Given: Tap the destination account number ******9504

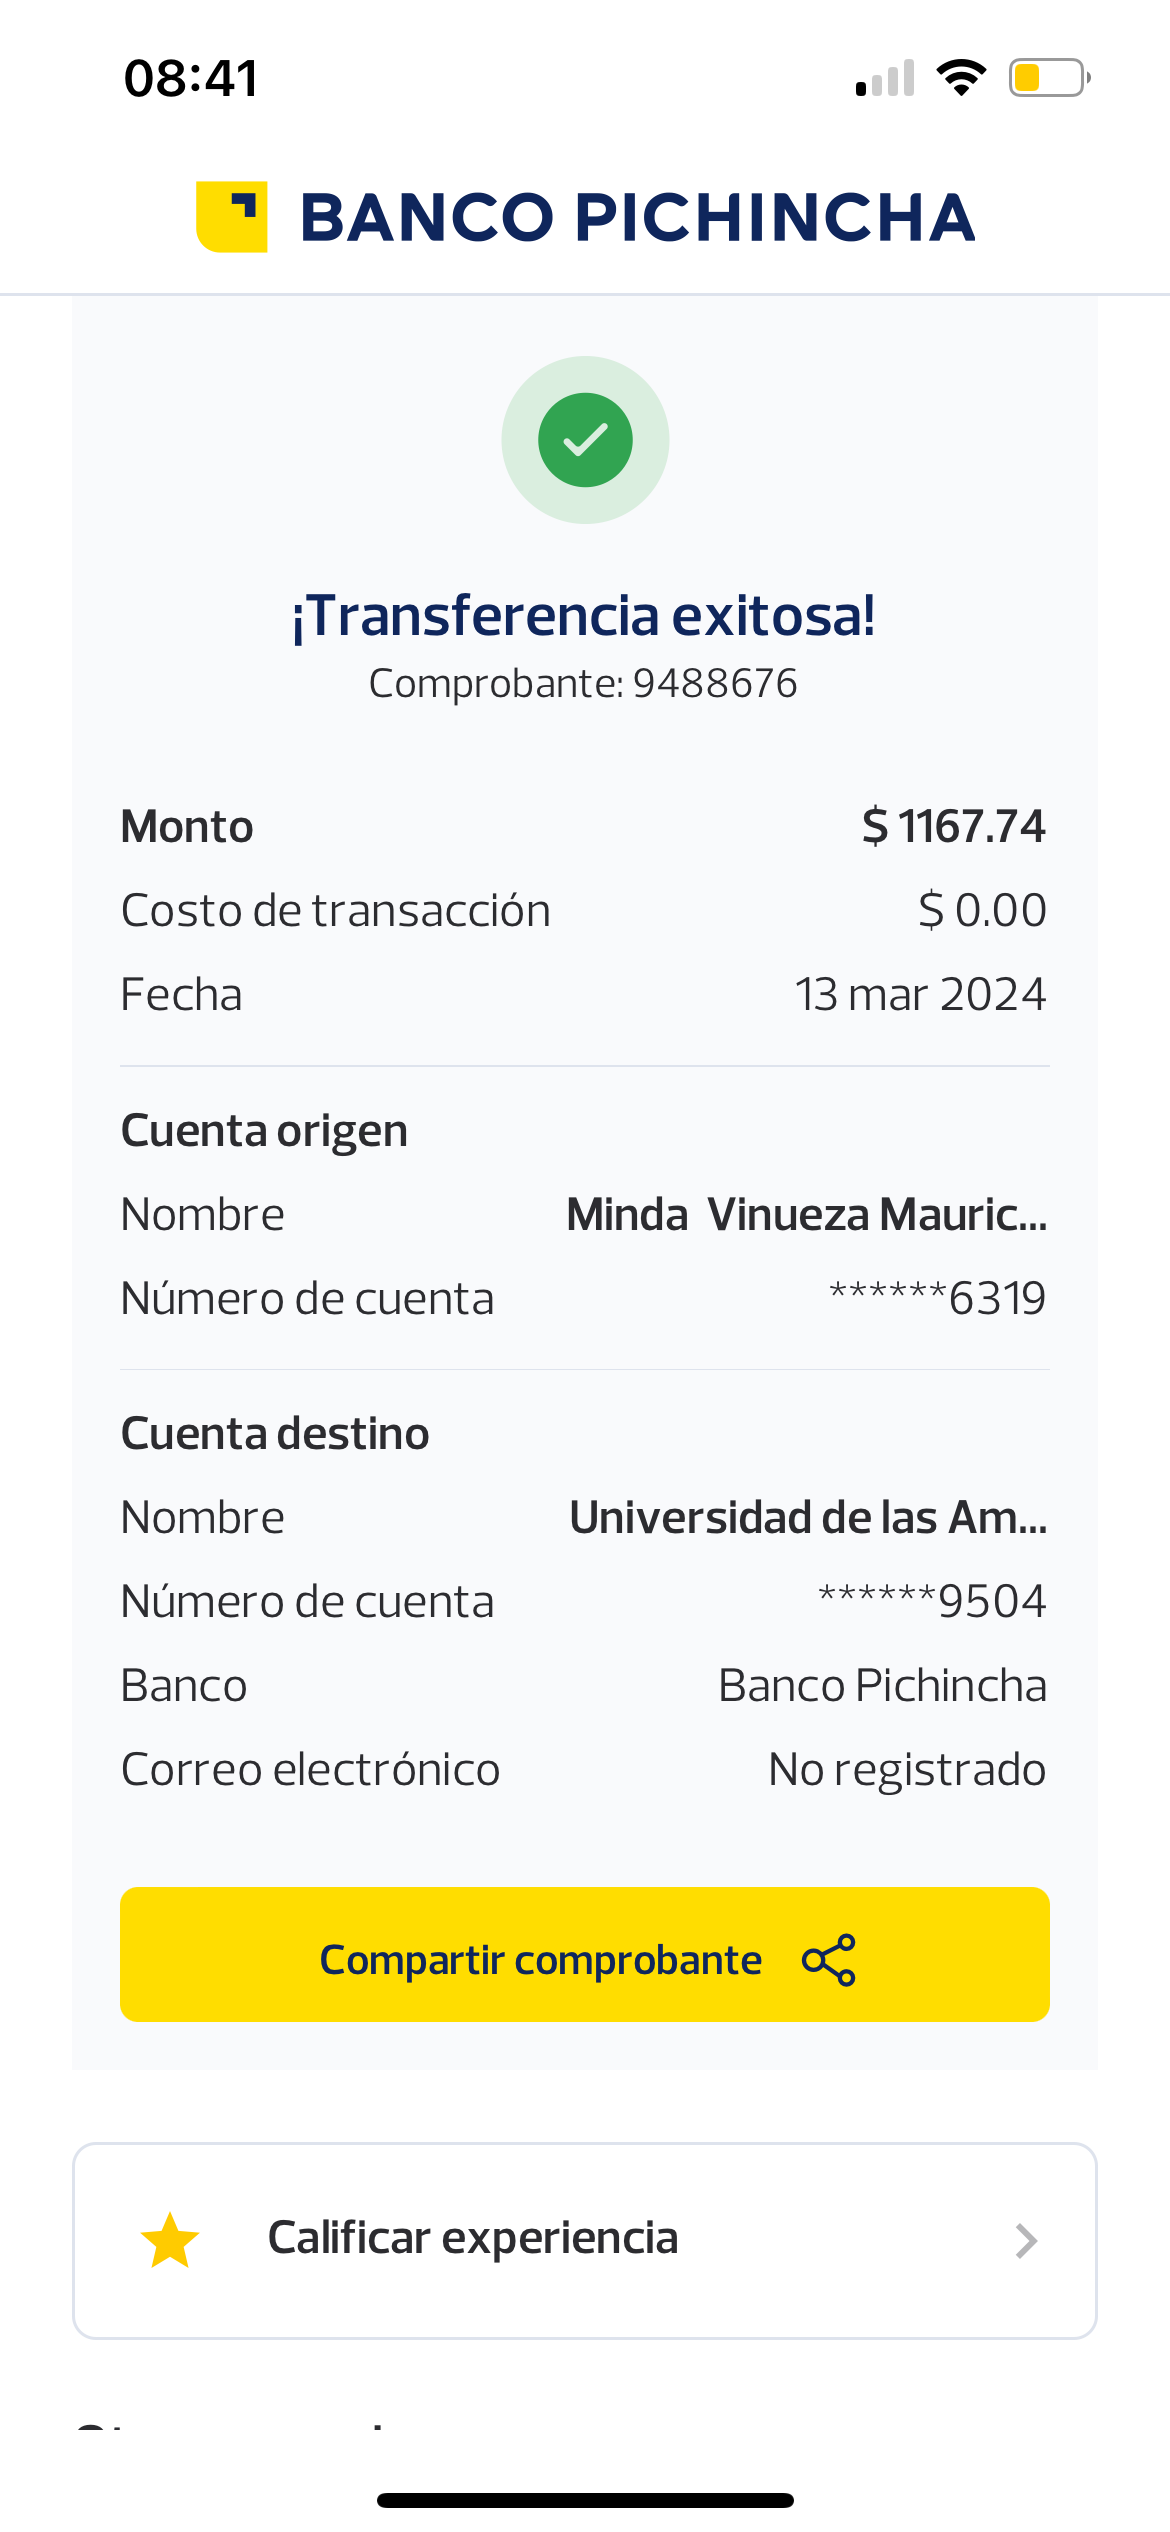Looking at the screenshot, I should (931, 1602).
